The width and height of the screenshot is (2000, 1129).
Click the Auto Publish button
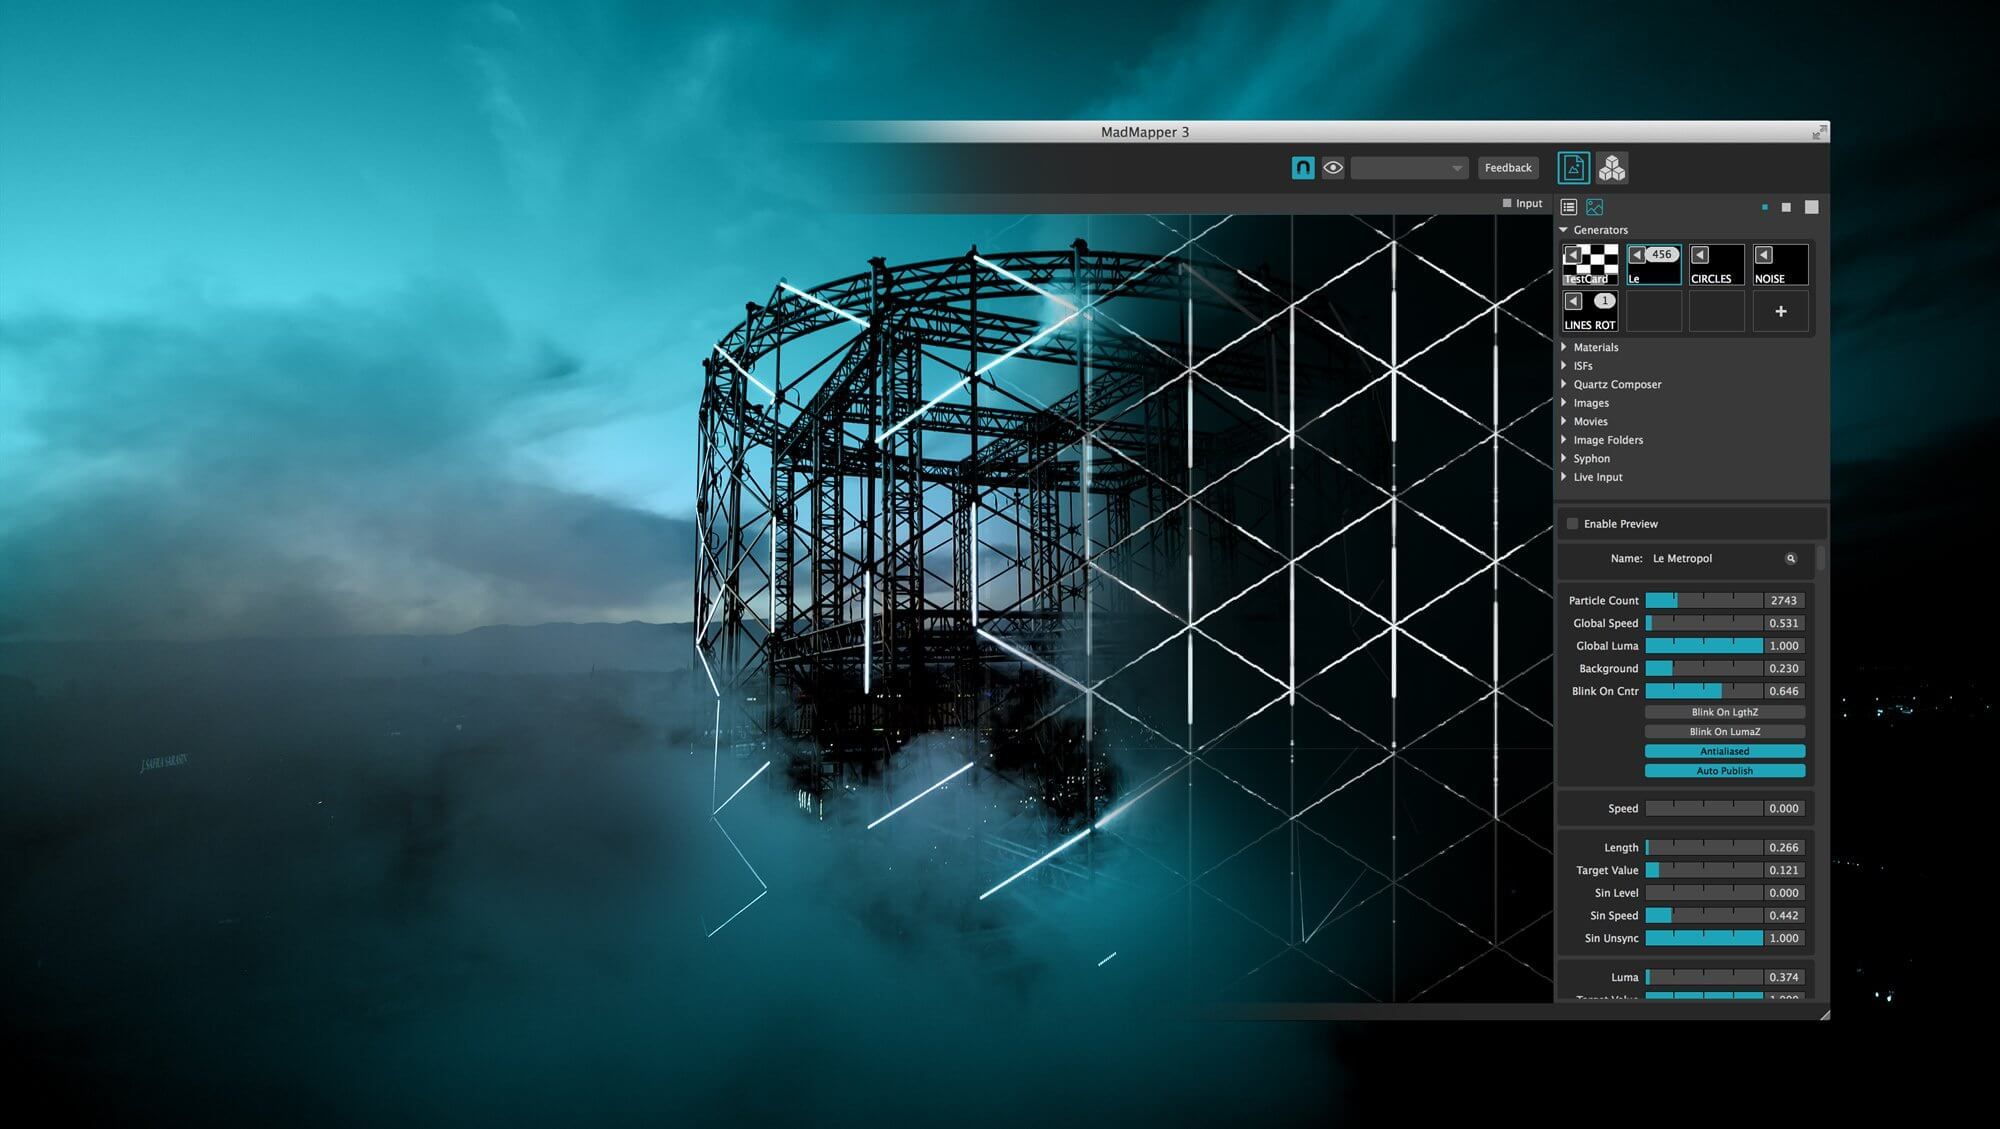click(1723, 771)
